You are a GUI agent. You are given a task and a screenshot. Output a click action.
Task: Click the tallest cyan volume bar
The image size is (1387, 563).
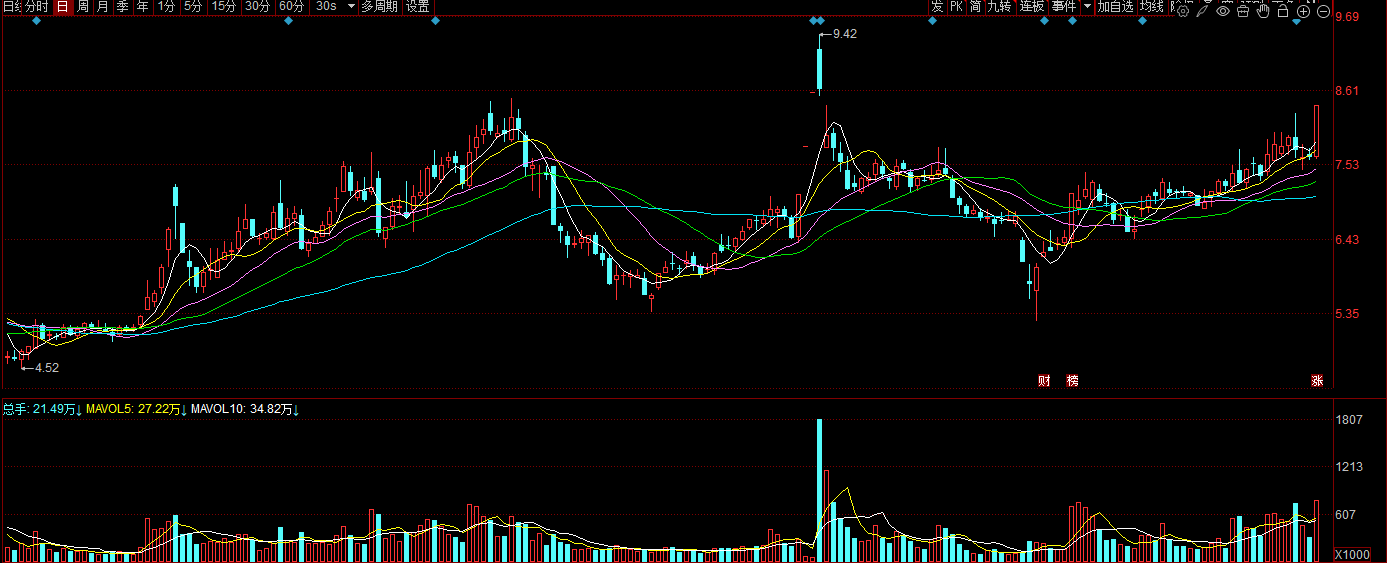tap(819, 490)
